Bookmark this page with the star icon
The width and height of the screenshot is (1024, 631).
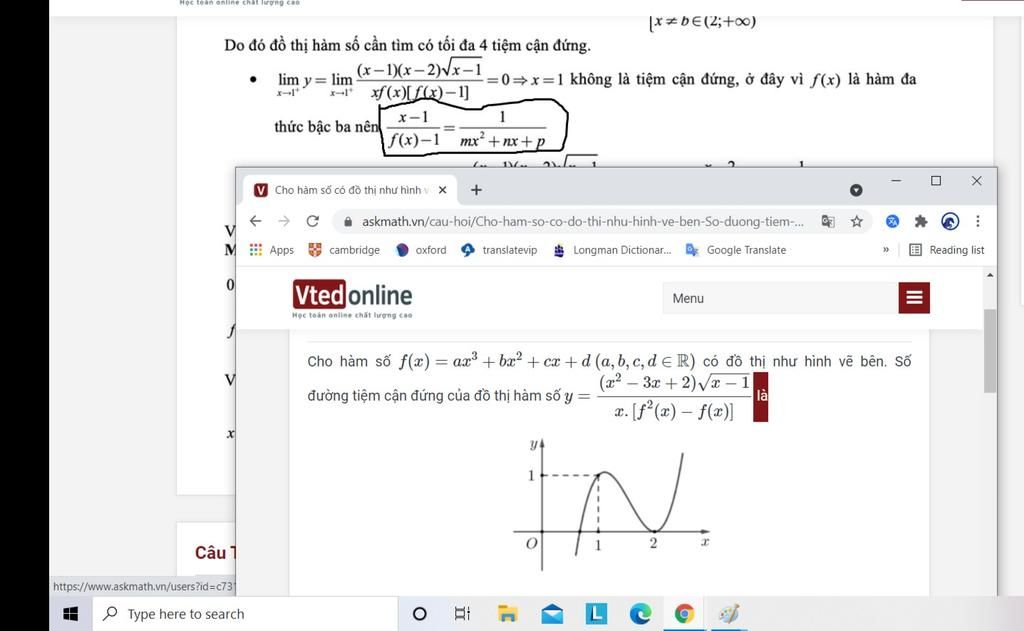857,221
